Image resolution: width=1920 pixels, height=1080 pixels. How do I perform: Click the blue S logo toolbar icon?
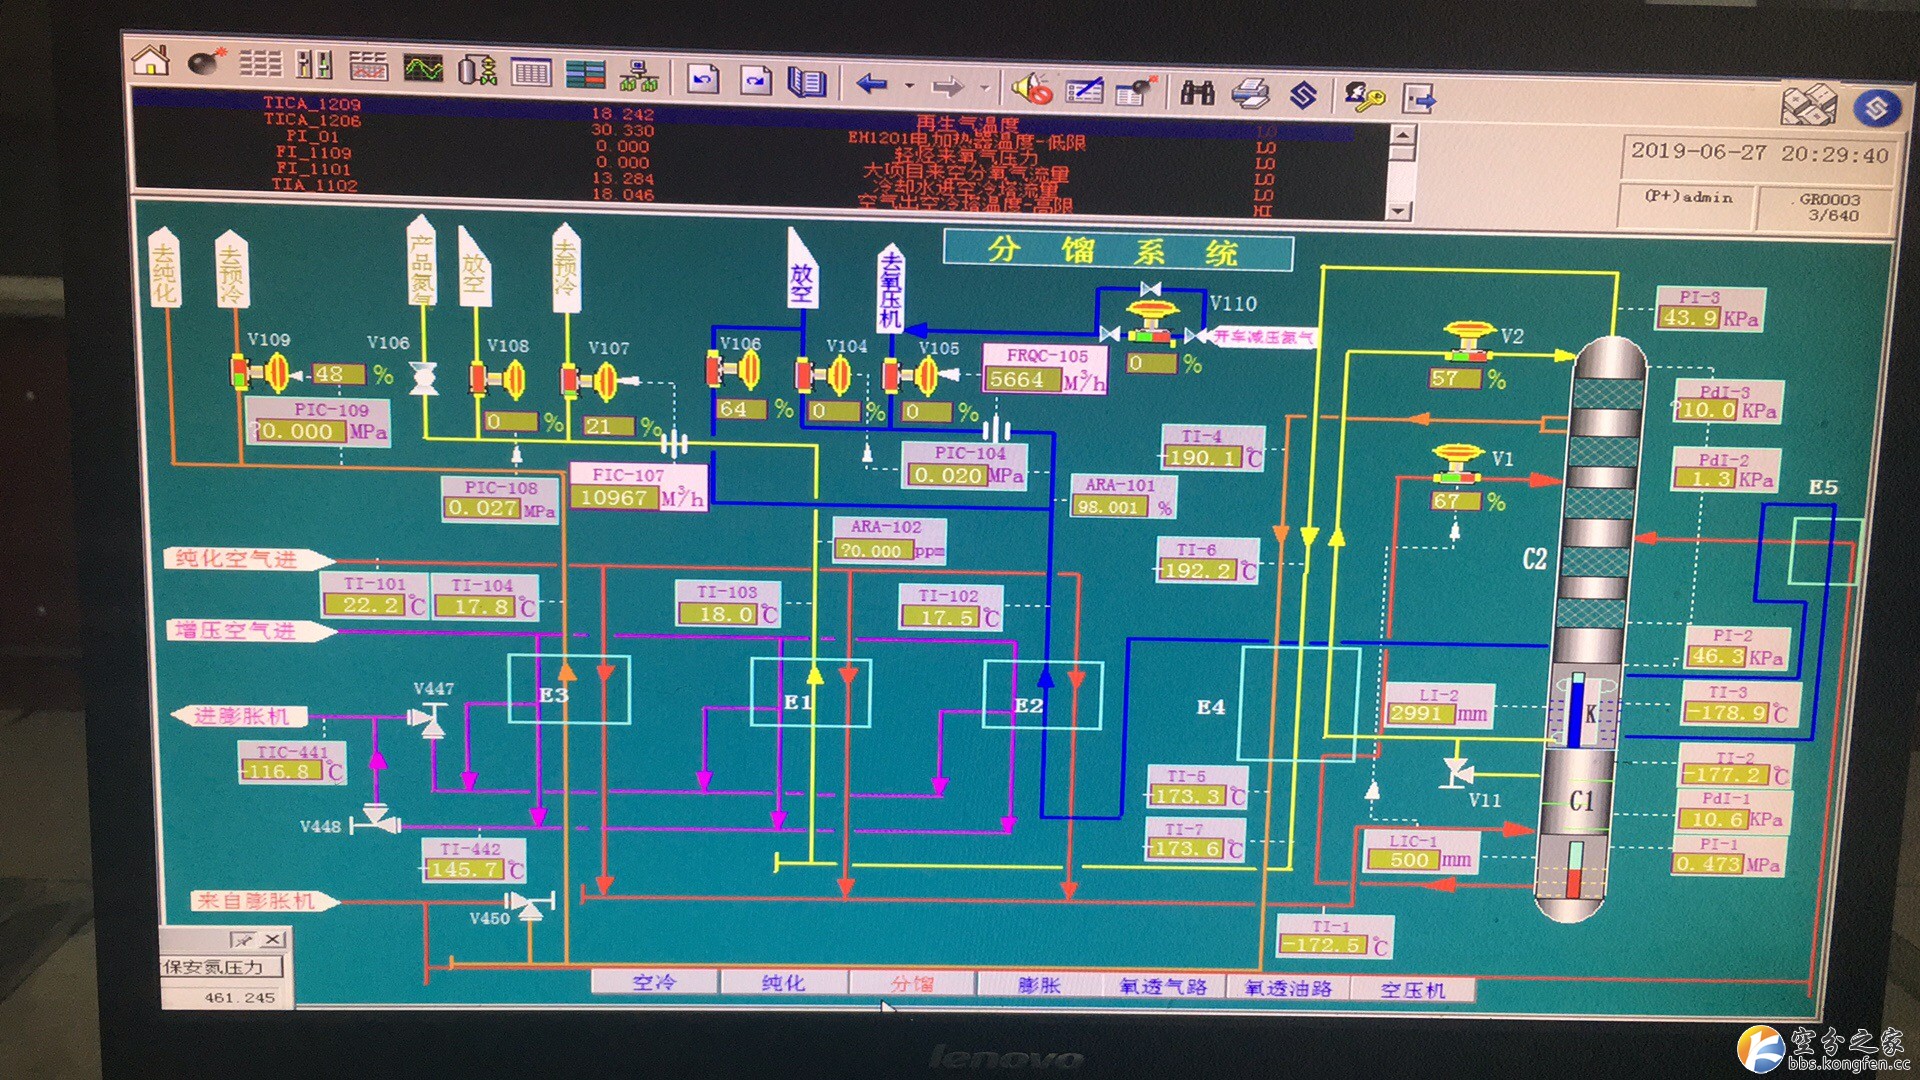[x=1303, y=96]
